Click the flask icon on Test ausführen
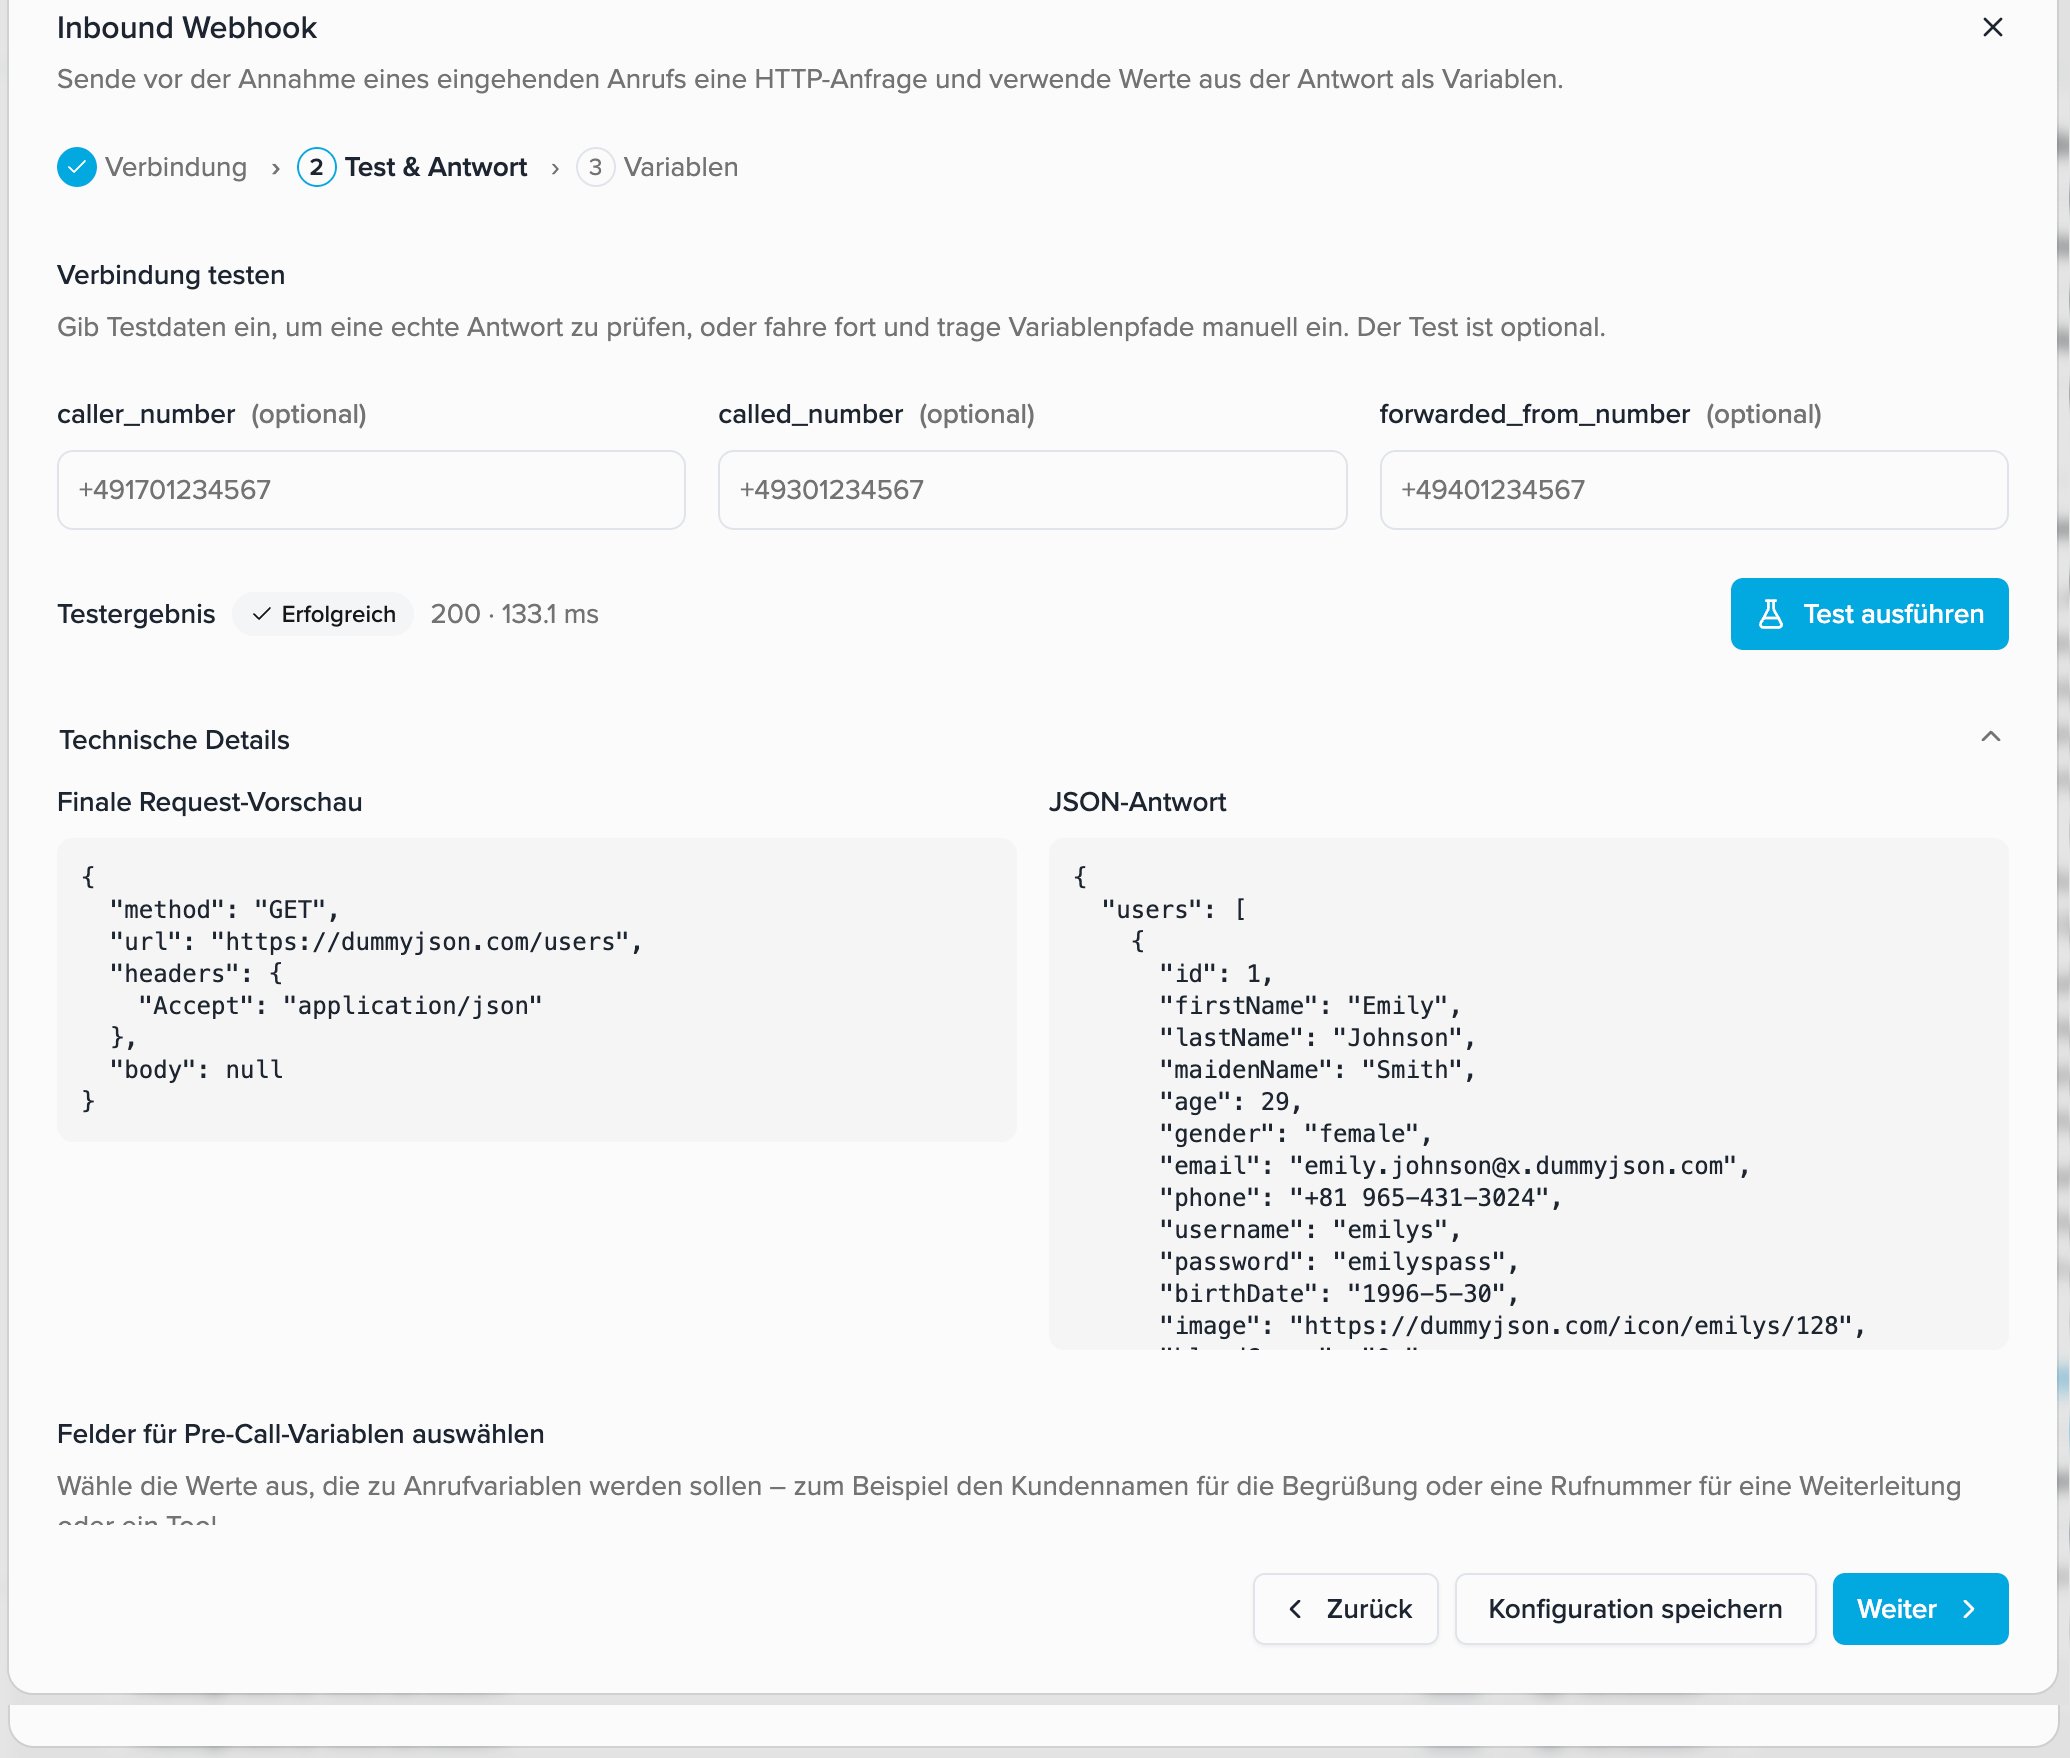Viewport: 2070px width, 1758px height. click(1770, 614)
